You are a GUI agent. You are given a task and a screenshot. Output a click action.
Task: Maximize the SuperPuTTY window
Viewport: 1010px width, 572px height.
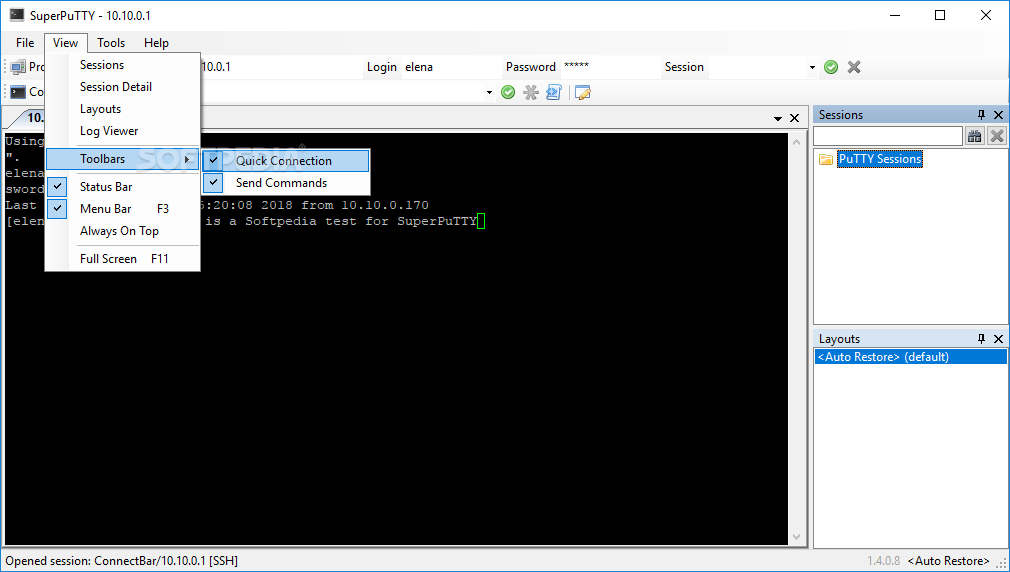click(940, 15)
